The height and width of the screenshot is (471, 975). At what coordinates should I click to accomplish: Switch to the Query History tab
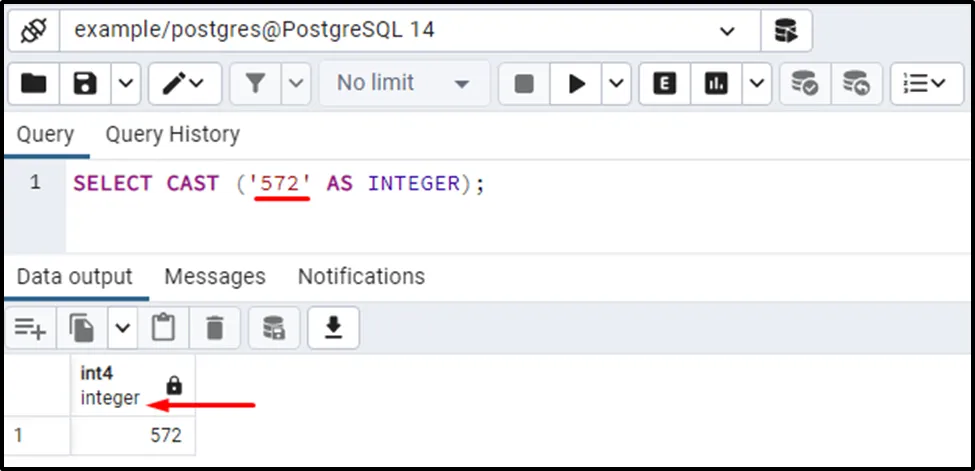[172, 134]
